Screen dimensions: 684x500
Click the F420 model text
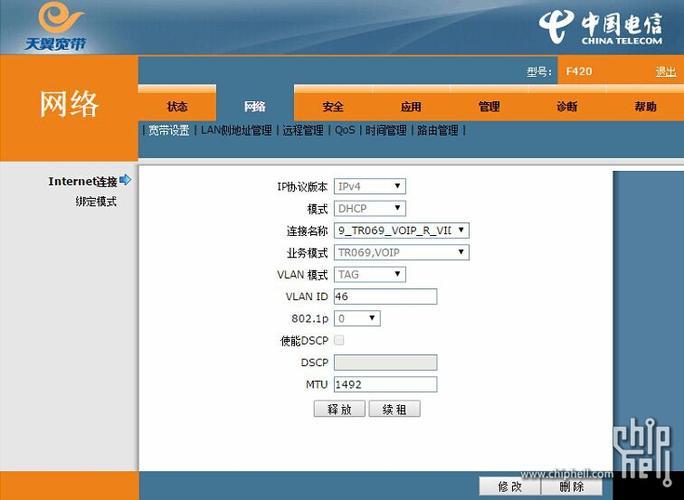tap(579, 71)
